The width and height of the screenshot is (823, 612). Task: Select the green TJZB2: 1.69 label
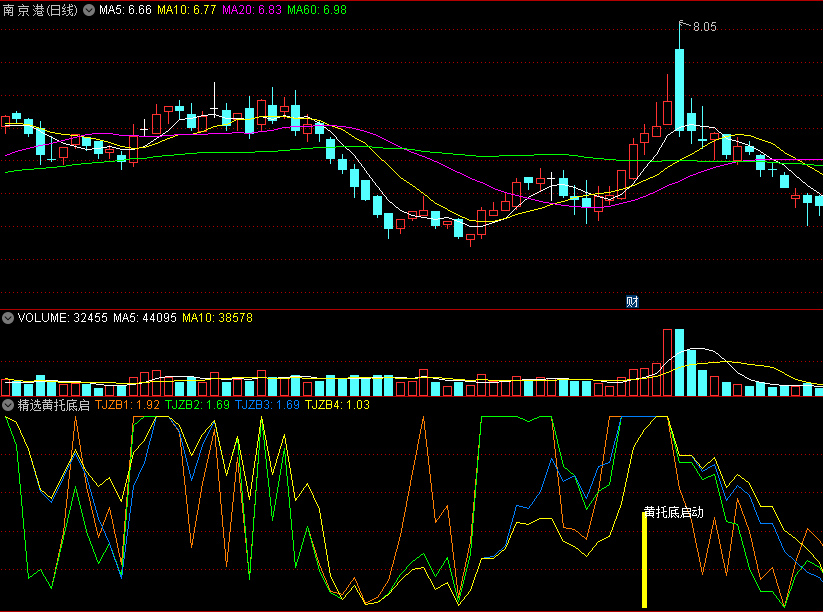[197, 405]
